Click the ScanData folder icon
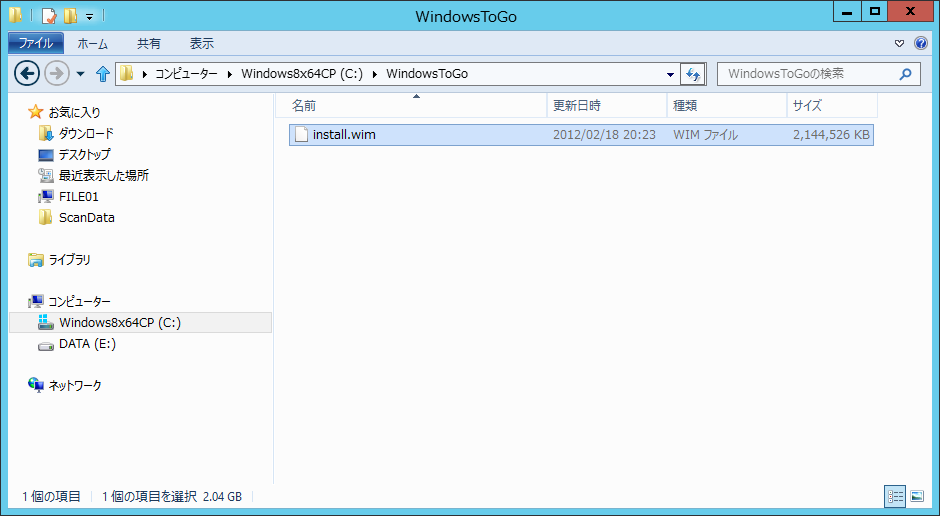This screenshot has height=516, width=940. pos(46,217)
